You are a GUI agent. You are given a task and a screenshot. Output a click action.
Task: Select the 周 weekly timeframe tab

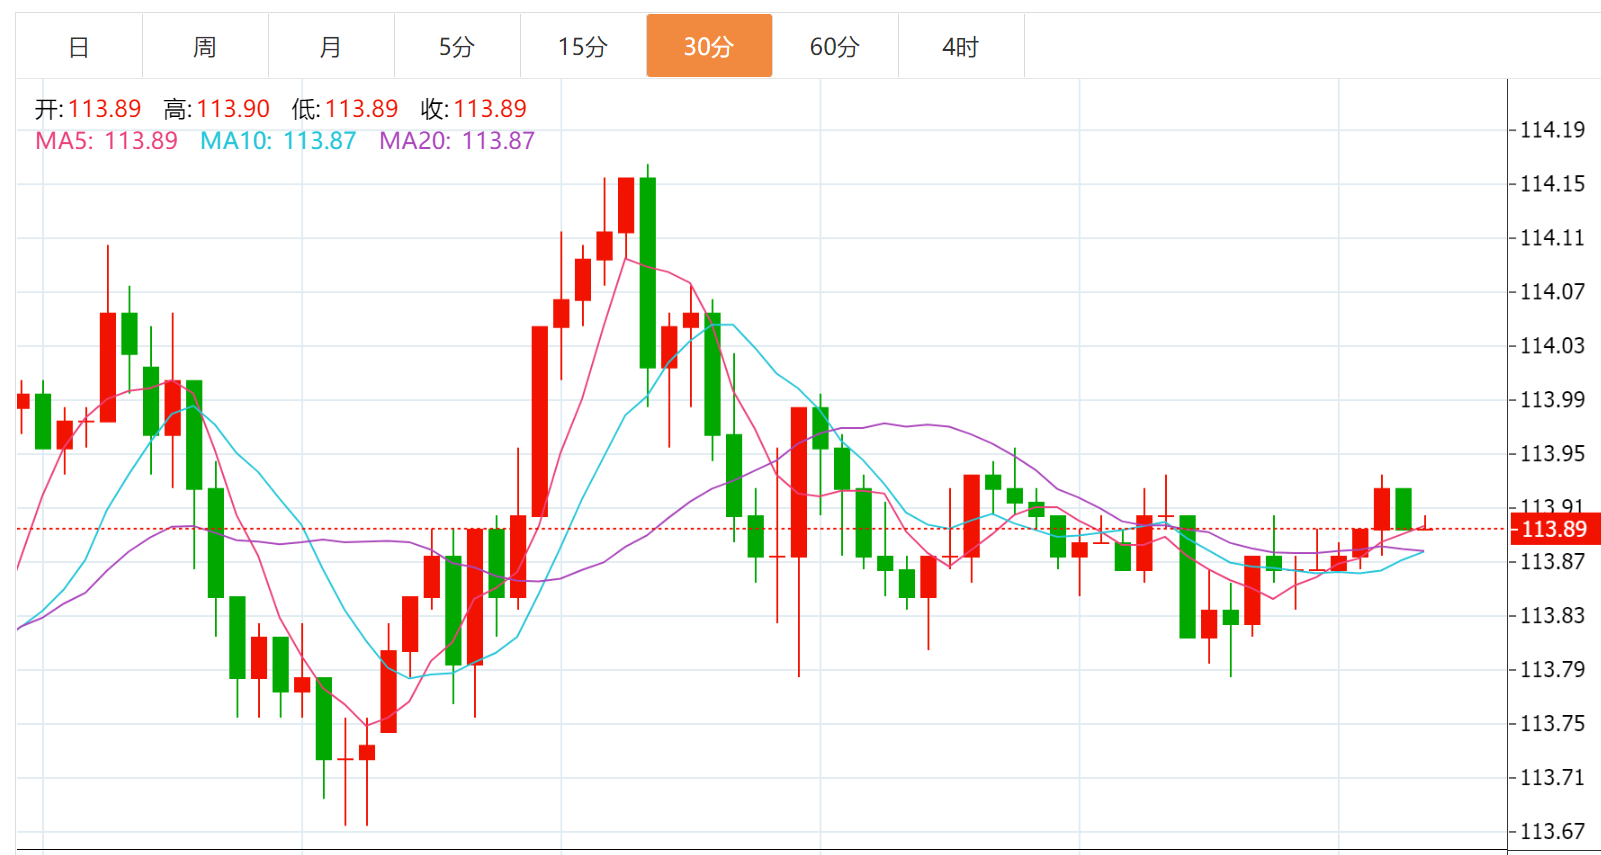point(205,47)
